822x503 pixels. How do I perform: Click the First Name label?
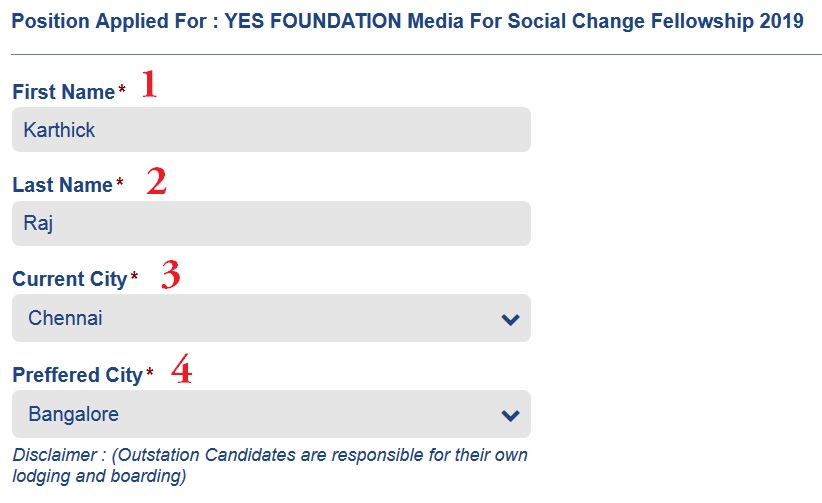point(63,92)
